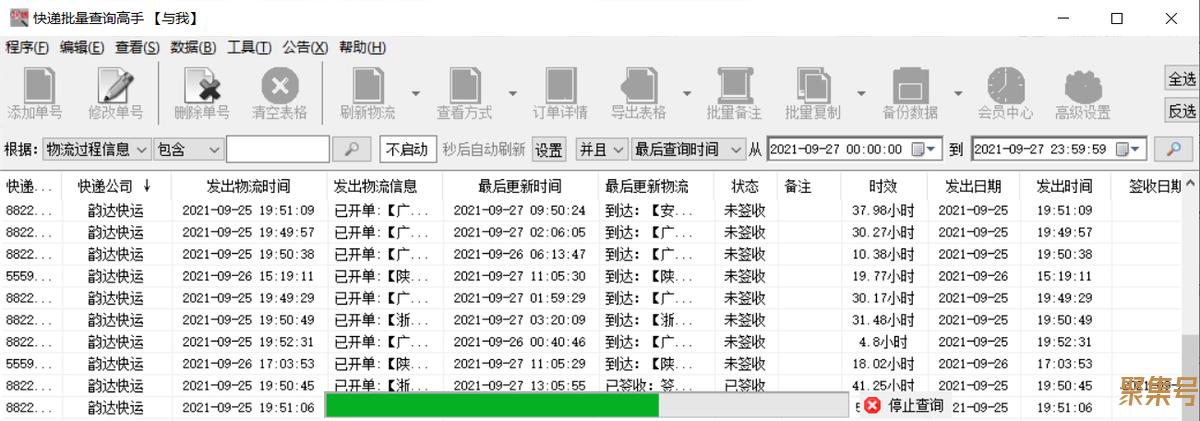Sort by 发出物流时间 column header
1200x421 pixels.
(x=249, y=186)
